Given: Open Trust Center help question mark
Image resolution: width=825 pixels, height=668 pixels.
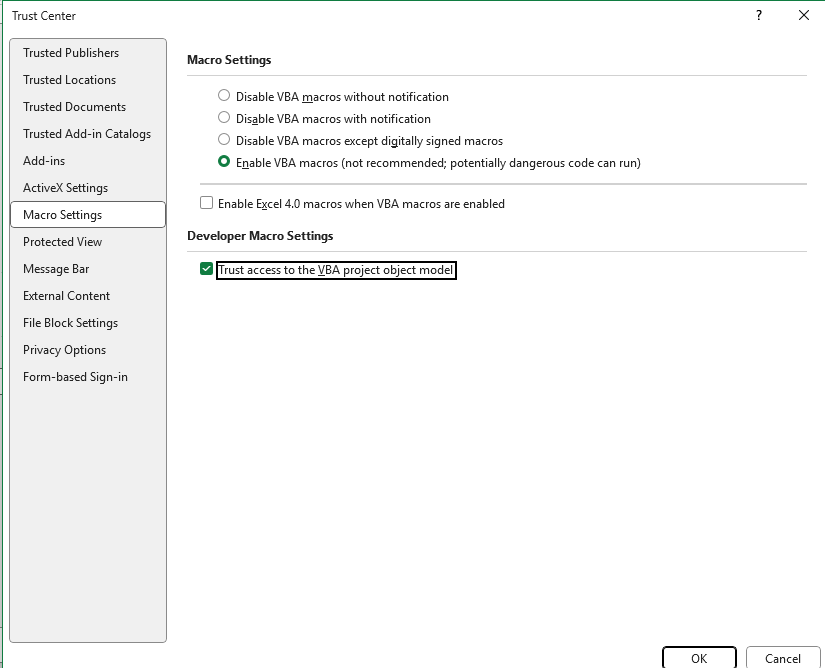Looking at the screenshot, I should pos(759,15).
